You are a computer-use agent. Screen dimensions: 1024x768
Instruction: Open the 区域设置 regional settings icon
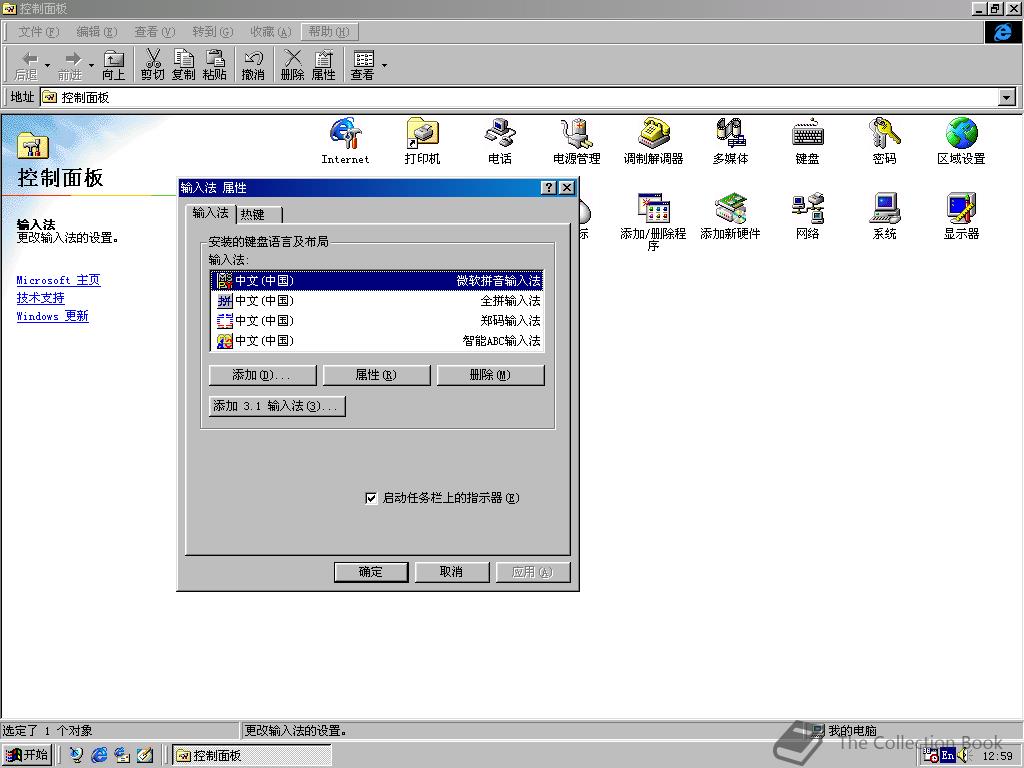(961, 140)
